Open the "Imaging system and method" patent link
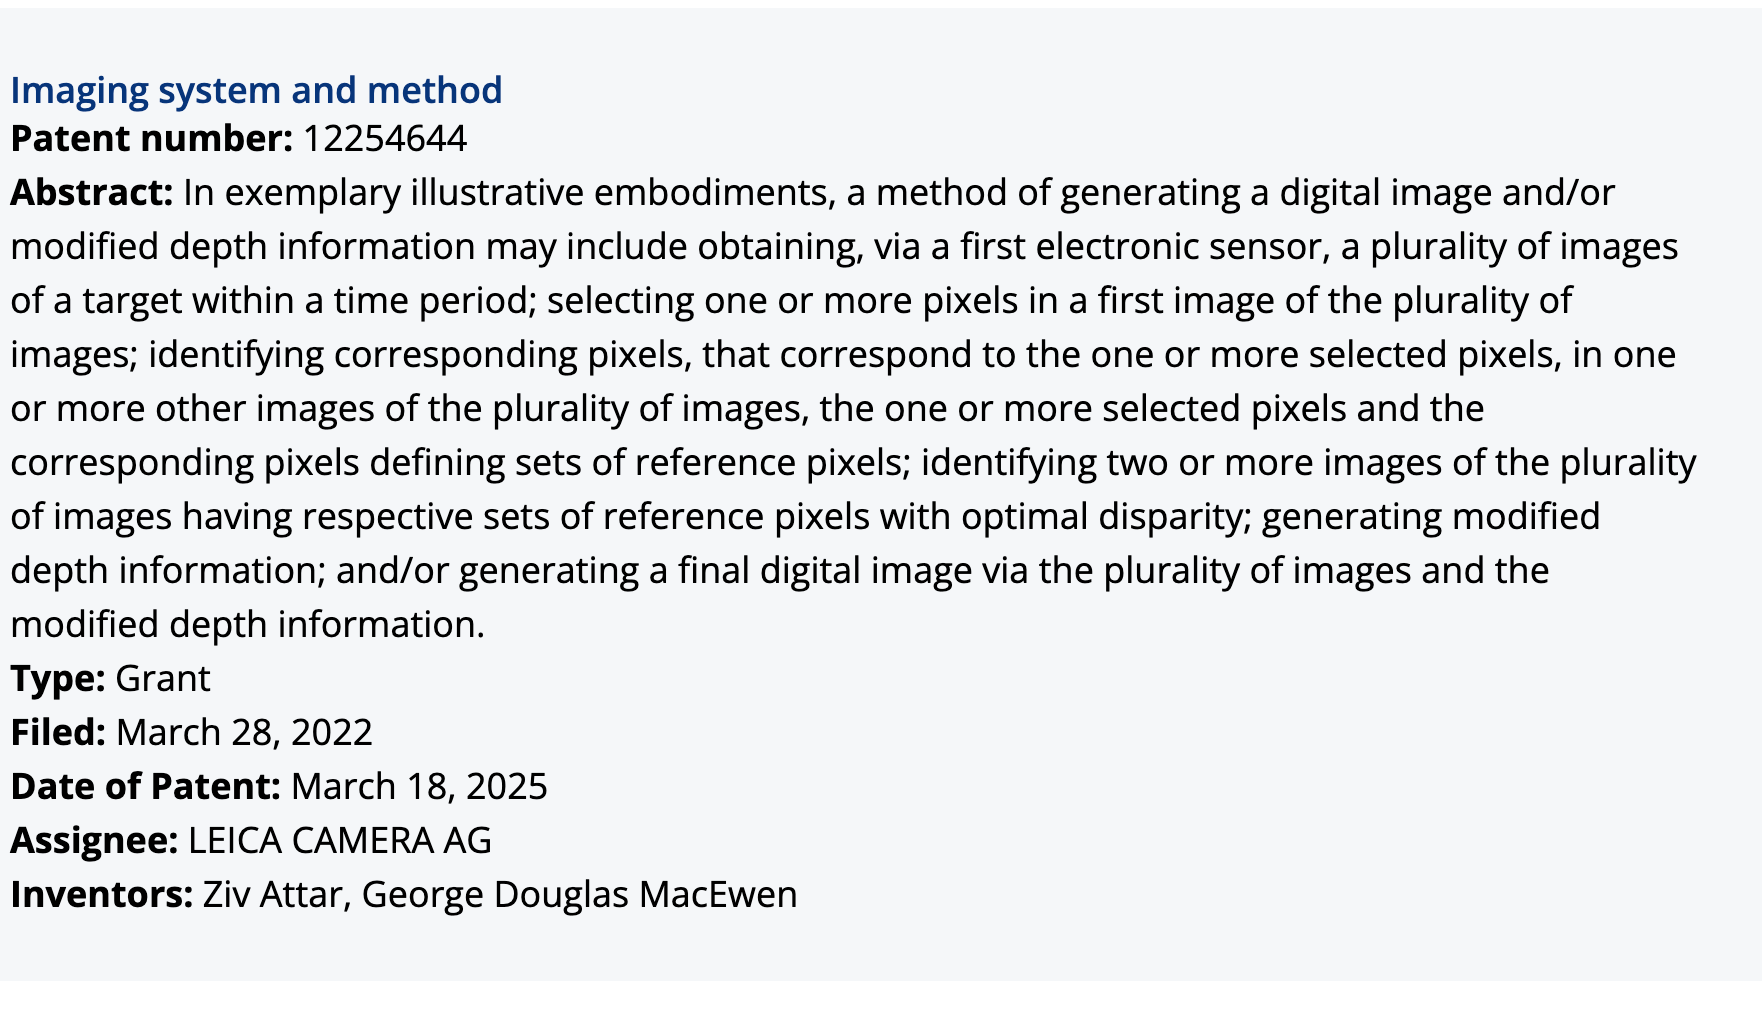Image resolution: width=1762 pixels, height=1036 pixels. click(256, 90)
